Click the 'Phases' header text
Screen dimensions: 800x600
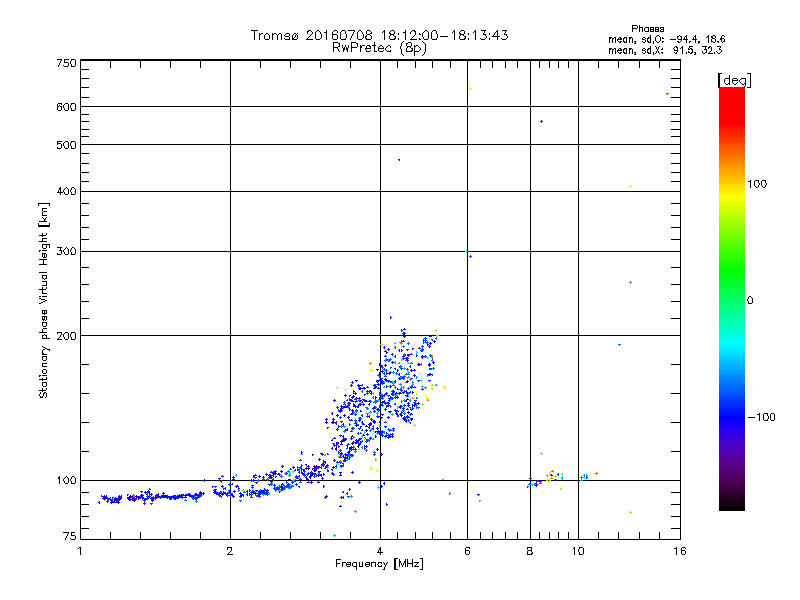(x=647, y=29)
